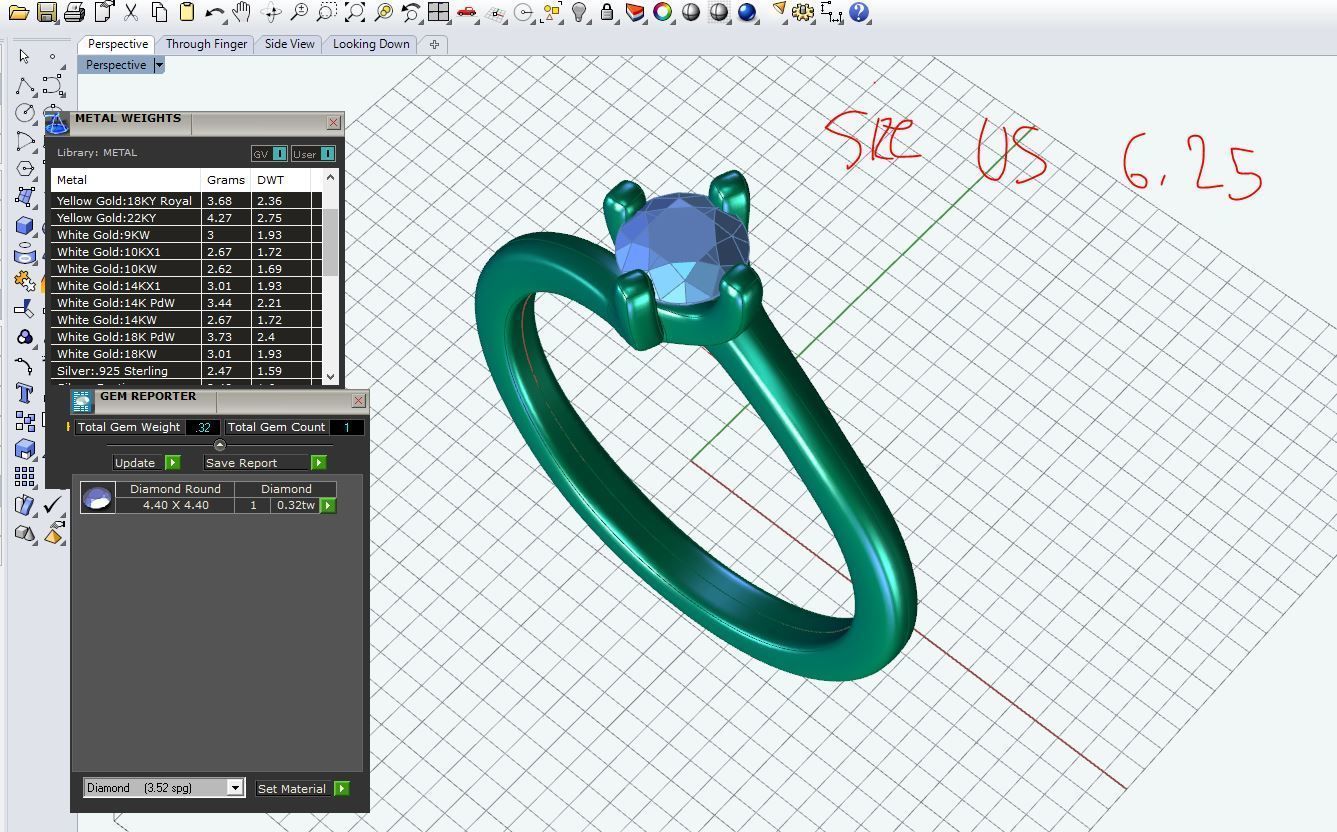
Task: Open a file with the folder icon
Action: tap(17, 13)
